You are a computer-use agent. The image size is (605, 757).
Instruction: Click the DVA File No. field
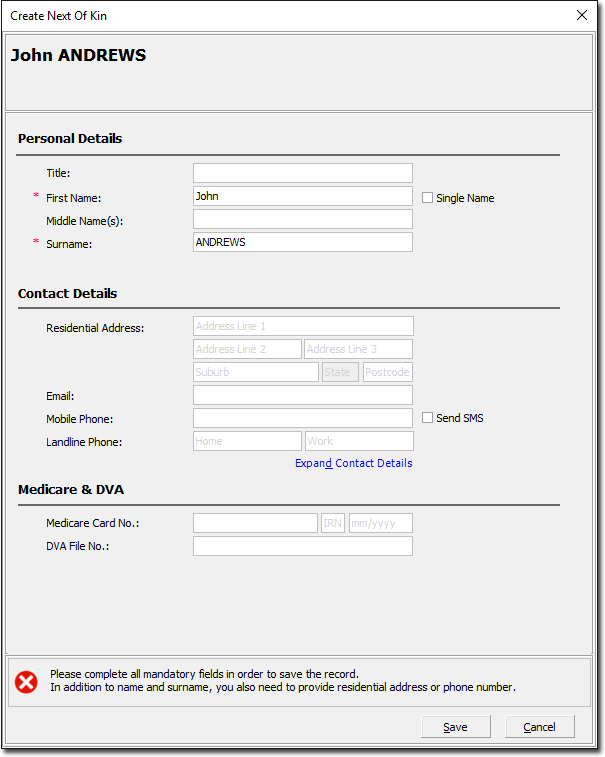point(302,546)
